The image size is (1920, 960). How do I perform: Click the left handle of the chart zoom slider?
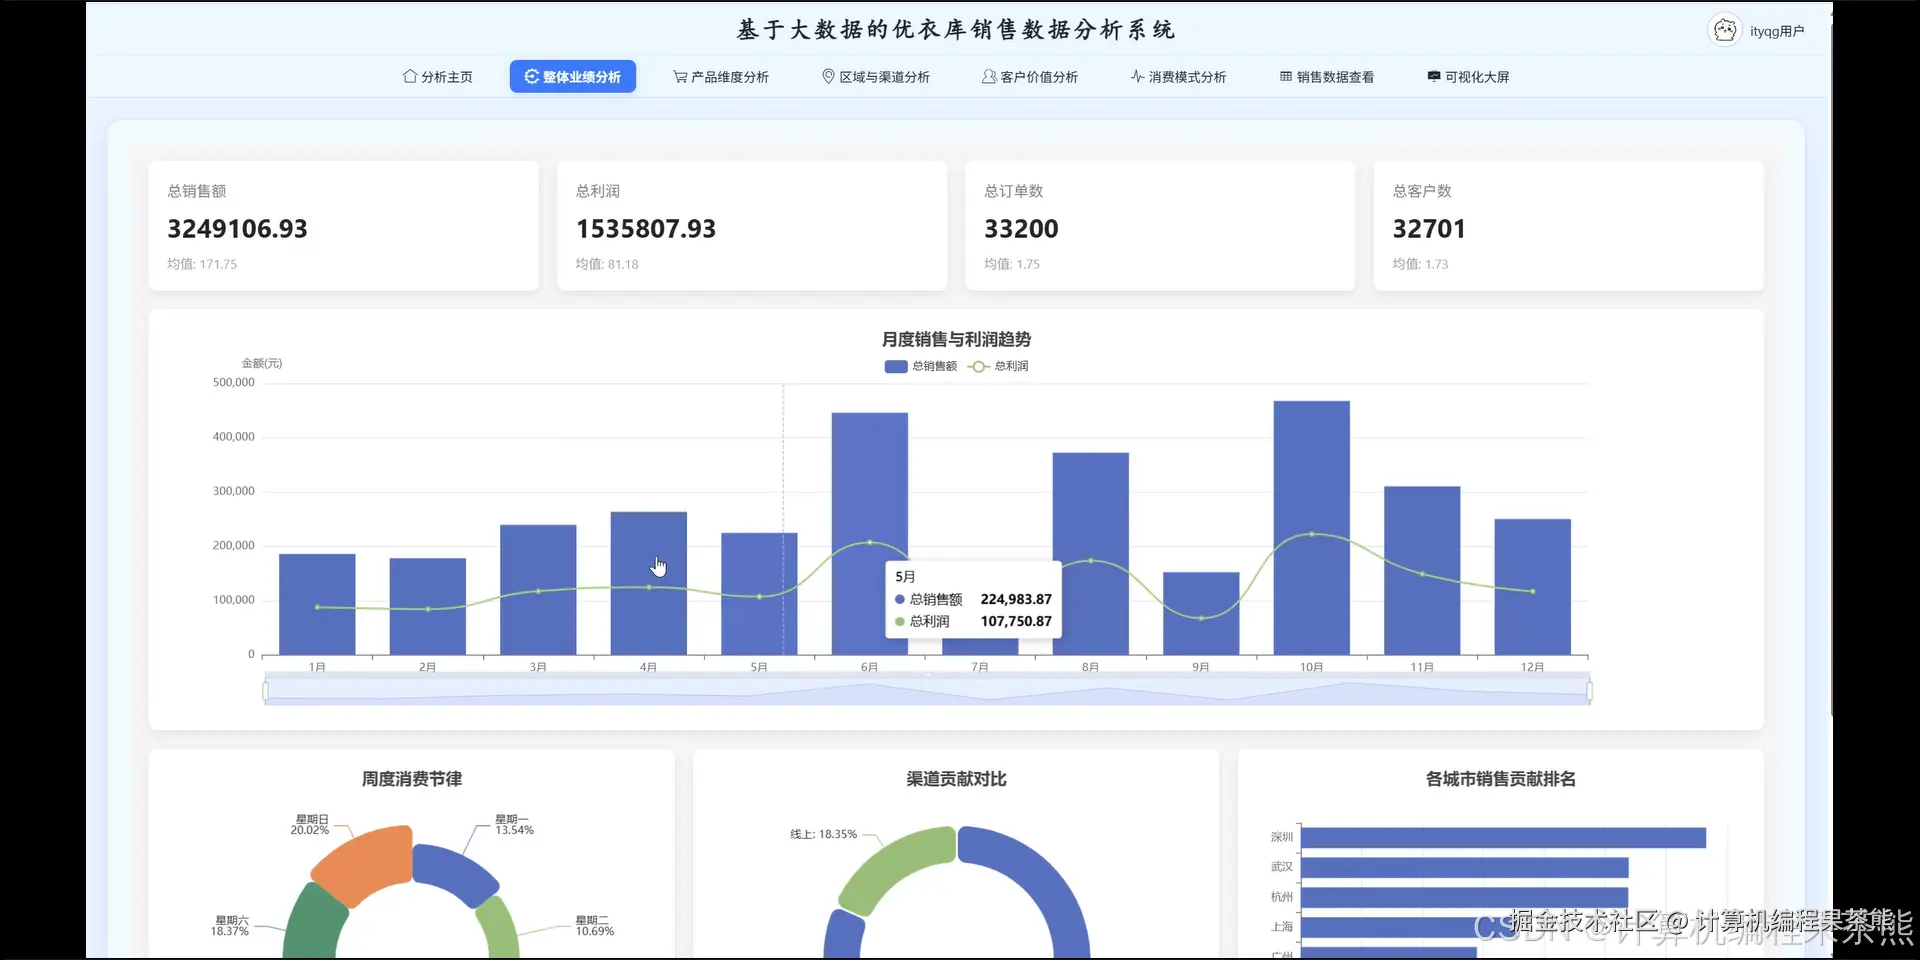click(x=265, y=691)
